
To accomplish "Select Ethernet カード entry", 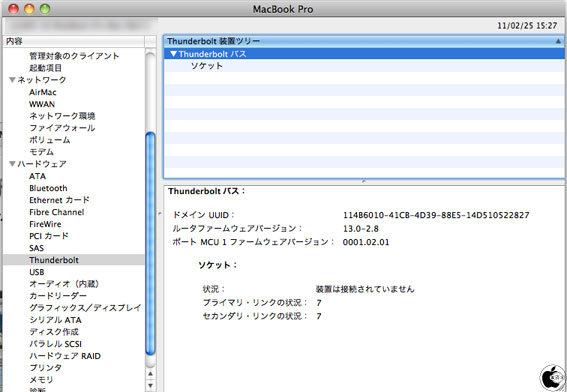I will tap(59, 200).
